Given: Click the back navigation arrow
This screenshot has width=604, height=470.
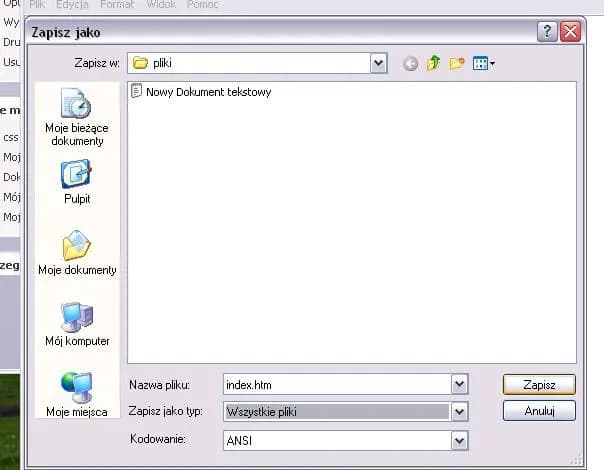Looking at the screenshot, I should pos(410,63).
